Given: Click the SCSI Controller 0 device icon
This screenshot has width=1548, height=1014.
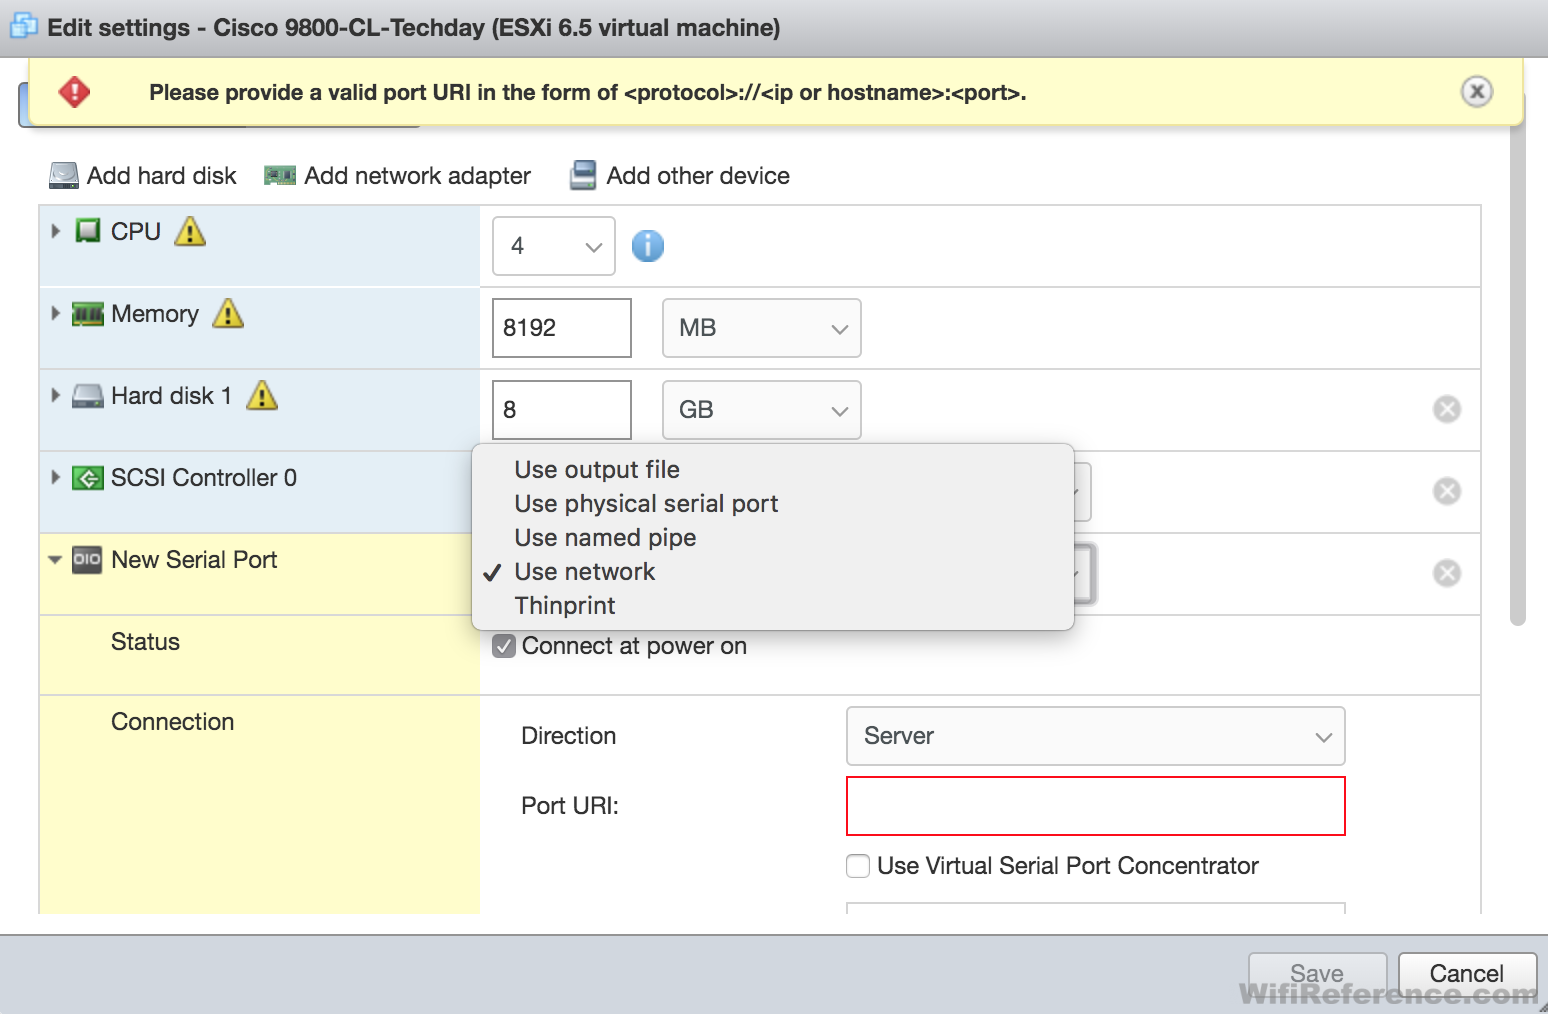Looking at the screenshot, I should [86, 477].
